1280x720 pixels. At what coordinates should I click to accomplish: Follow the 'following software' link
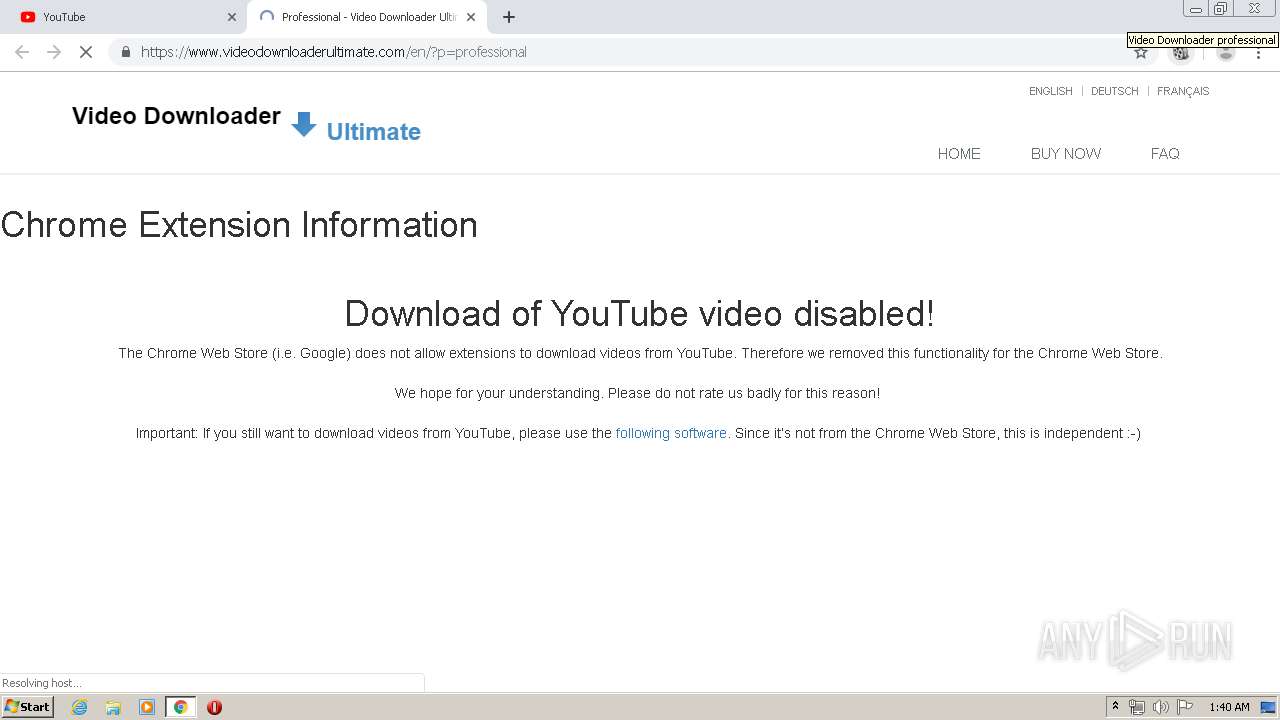(671, 433)
